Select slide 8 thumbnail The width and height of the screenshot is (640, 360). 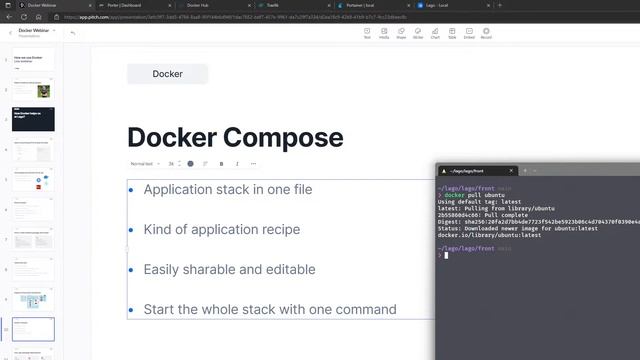coord(33,269)
